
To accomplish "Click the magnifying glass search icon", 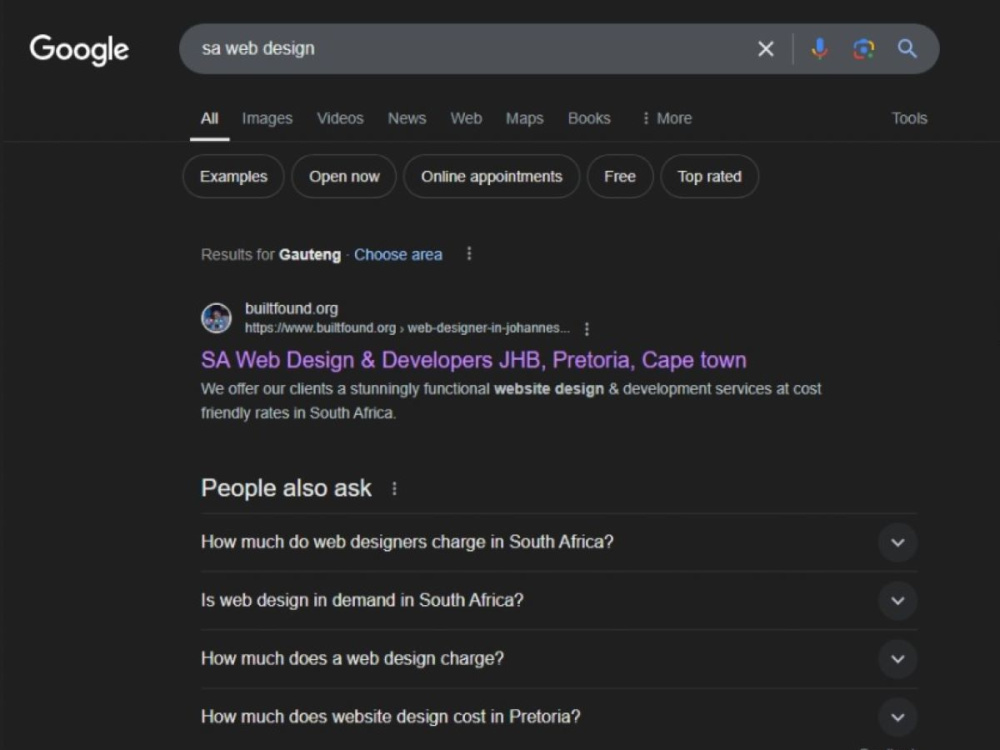I will tap(907, 48).
